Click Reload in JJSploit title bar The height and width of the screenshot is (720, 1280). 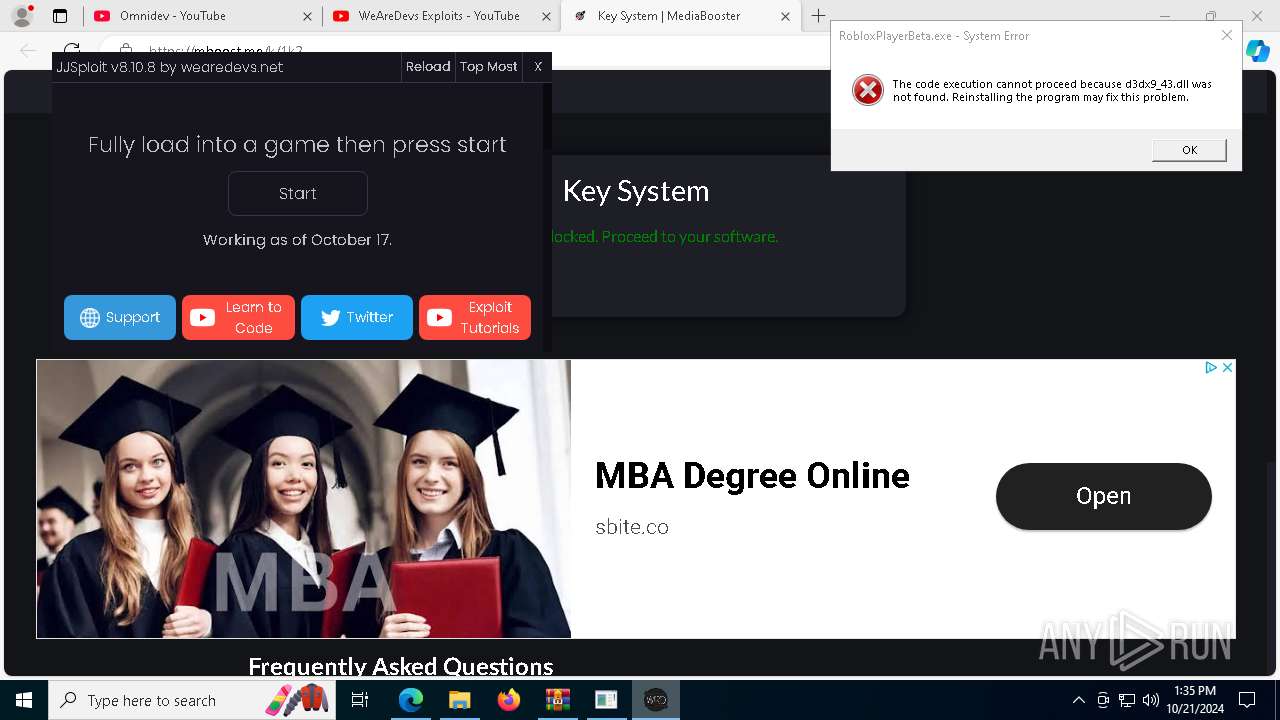pos(428,66)
